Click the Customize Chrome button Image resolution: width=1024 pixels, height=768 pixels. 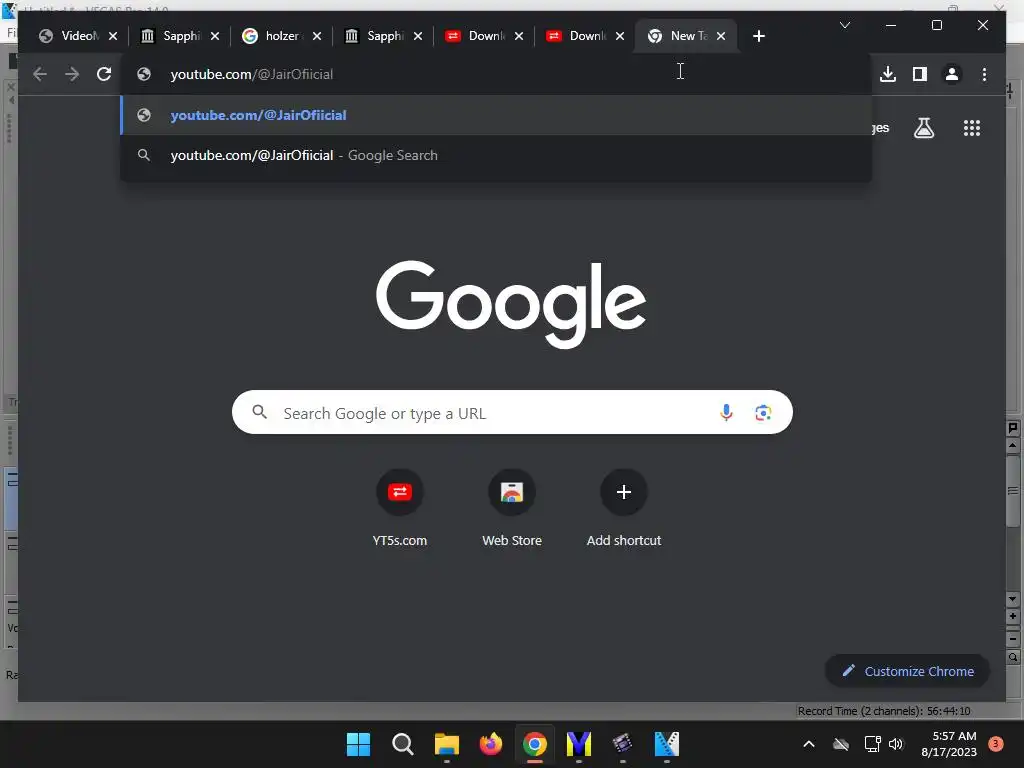907,671
